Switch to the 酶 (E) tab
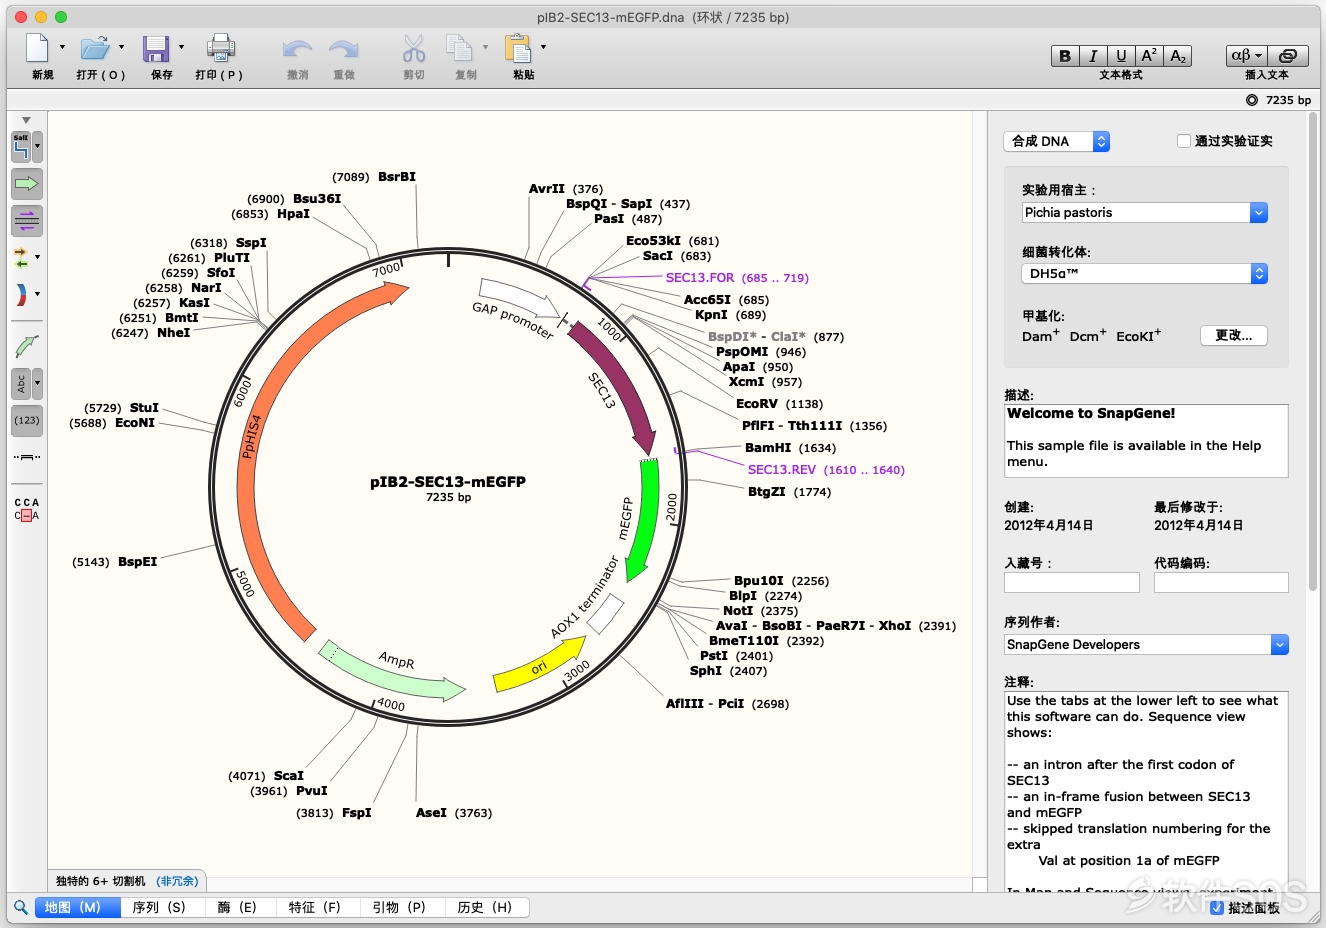This screenshot has width=1326, height=928. (x=237, y=907)
